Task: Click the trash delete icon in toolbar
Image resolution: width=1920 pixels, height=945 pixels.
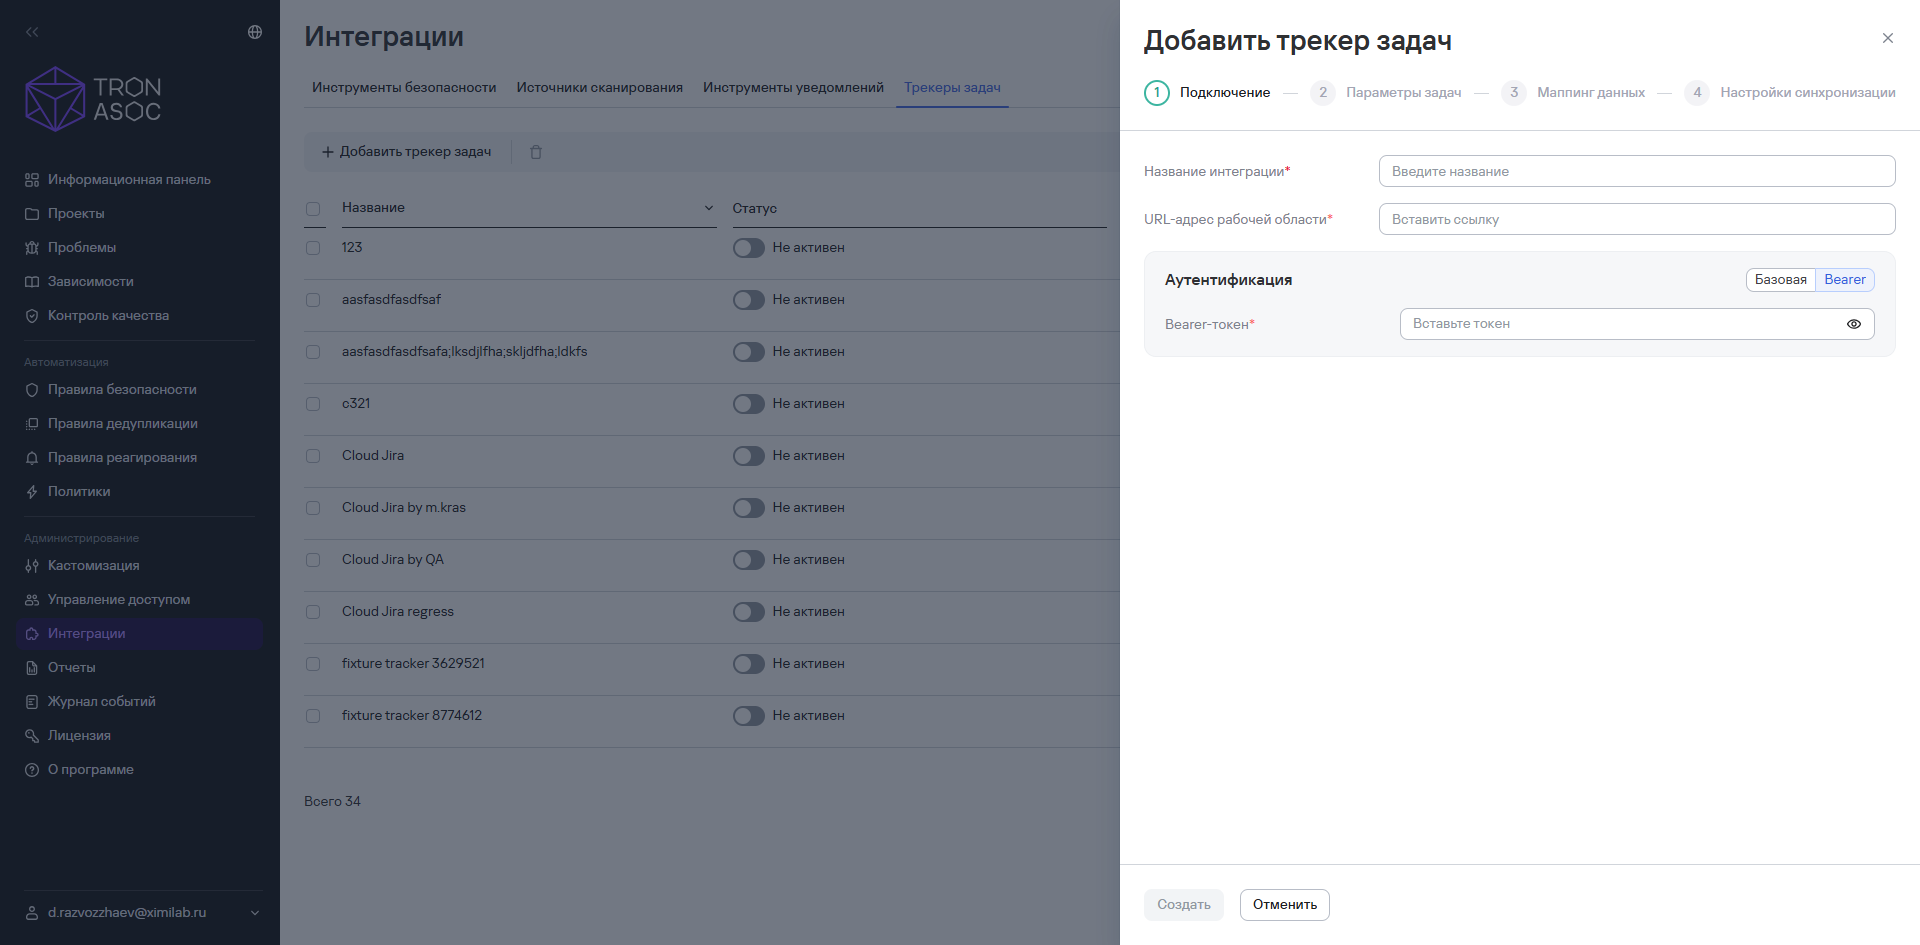Action: click(536, 152)
